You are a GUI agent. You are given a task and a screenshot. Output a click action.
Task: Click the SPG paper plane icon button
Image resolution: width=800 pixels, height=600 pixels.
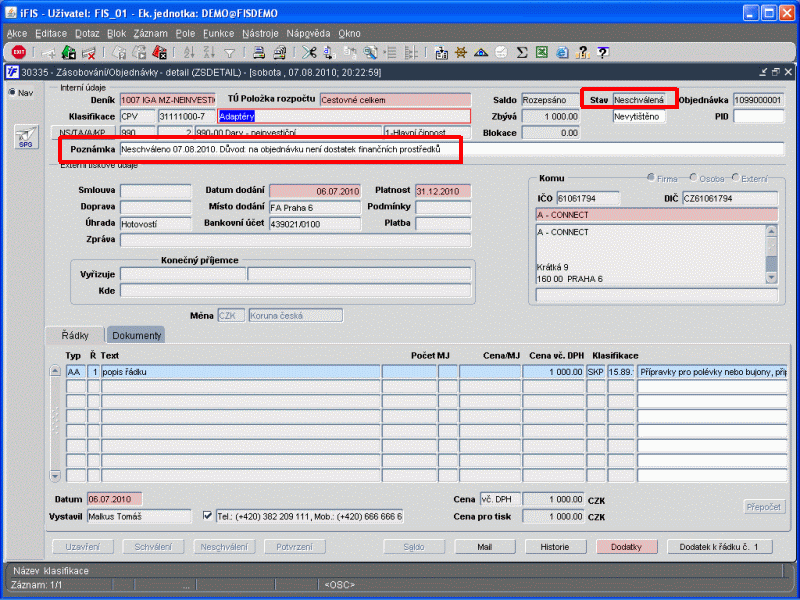click(26, 137)
